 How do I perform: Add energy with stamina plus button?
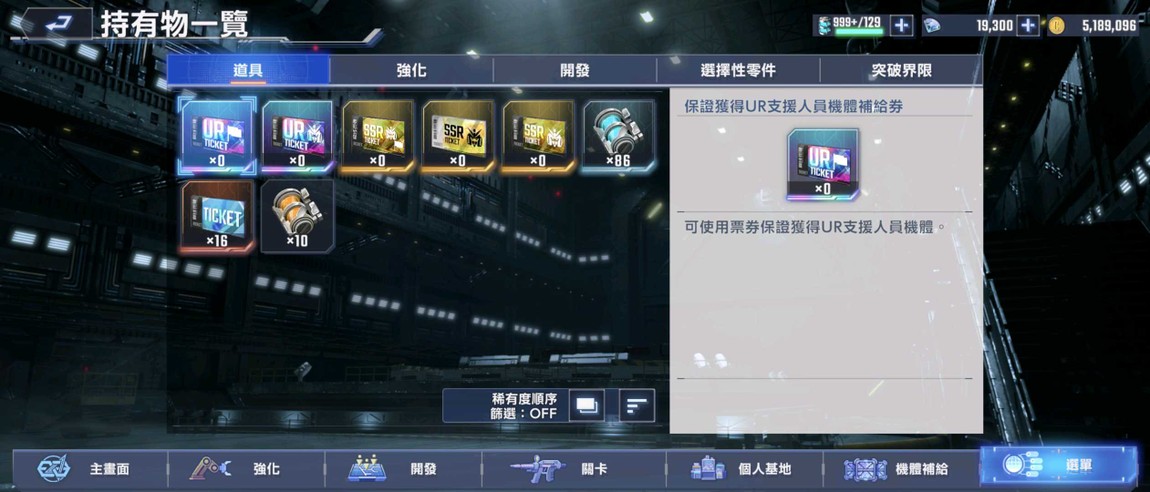pos(901,26)
